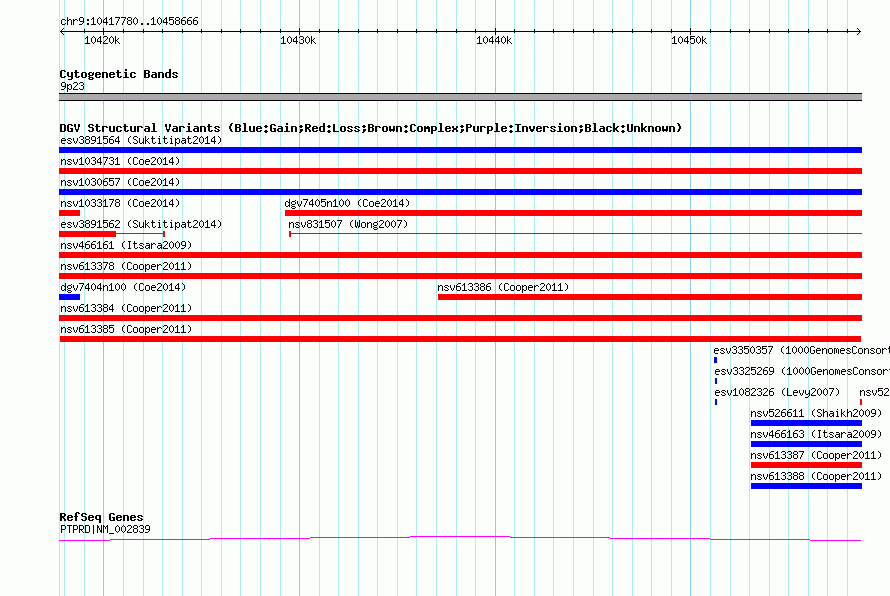Click the right arrow end of the ruler
The image size is (890, 596).
point(859,31)
